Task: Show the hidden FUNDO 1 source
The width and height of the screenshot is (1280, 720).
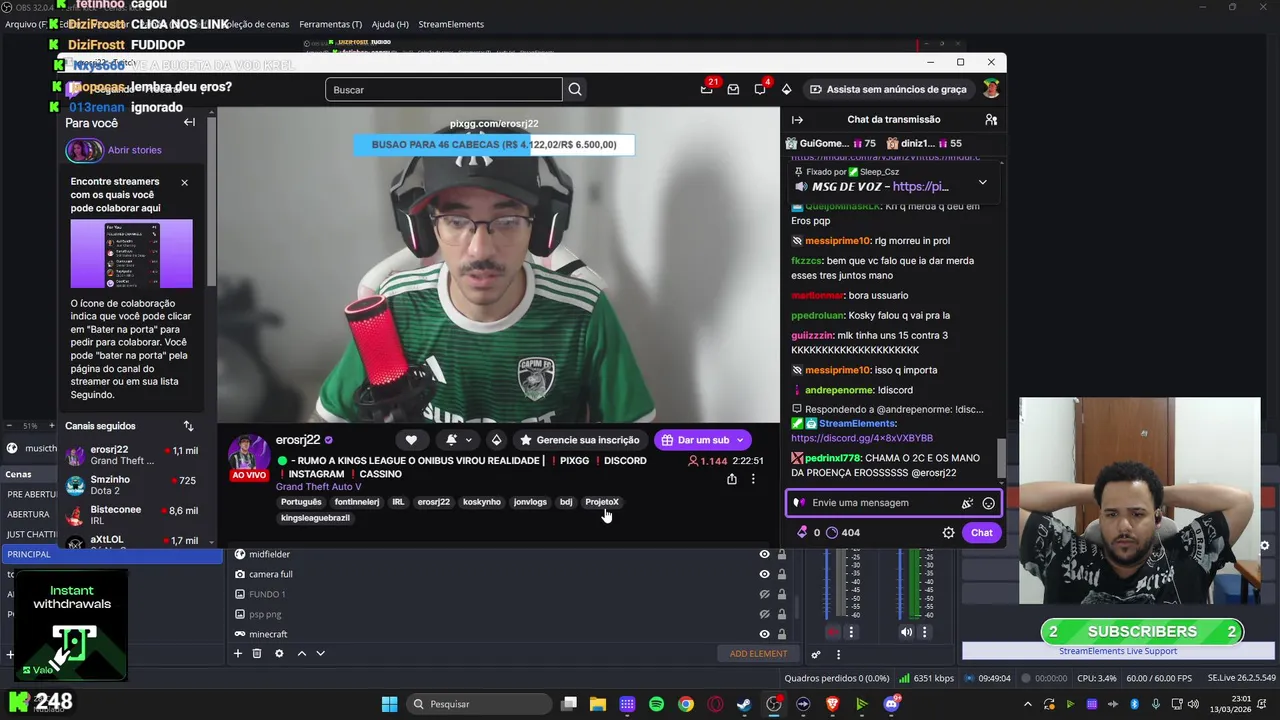Action: click(764, 594)
